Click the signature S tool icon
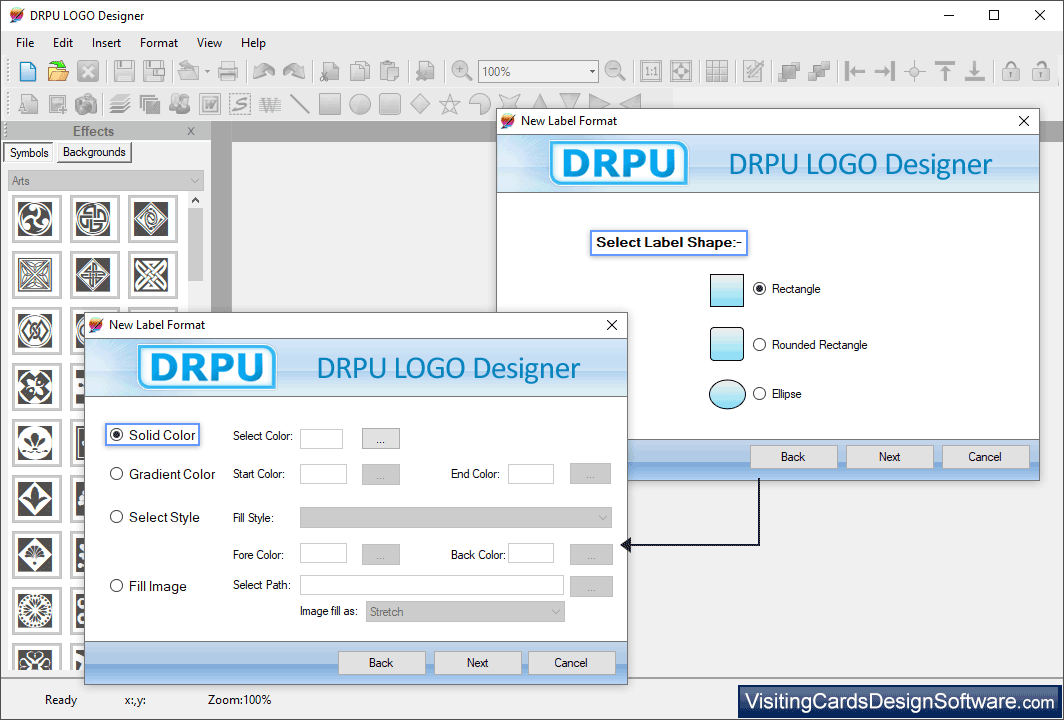This screenshot has width=1064, height=720. point(240,104)
